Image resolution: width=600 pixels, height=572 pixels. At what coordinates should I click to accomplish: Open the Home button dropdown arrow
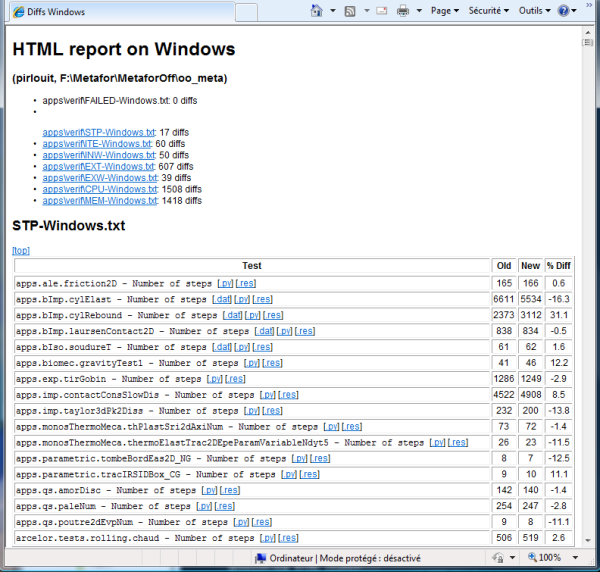[333, 11]
